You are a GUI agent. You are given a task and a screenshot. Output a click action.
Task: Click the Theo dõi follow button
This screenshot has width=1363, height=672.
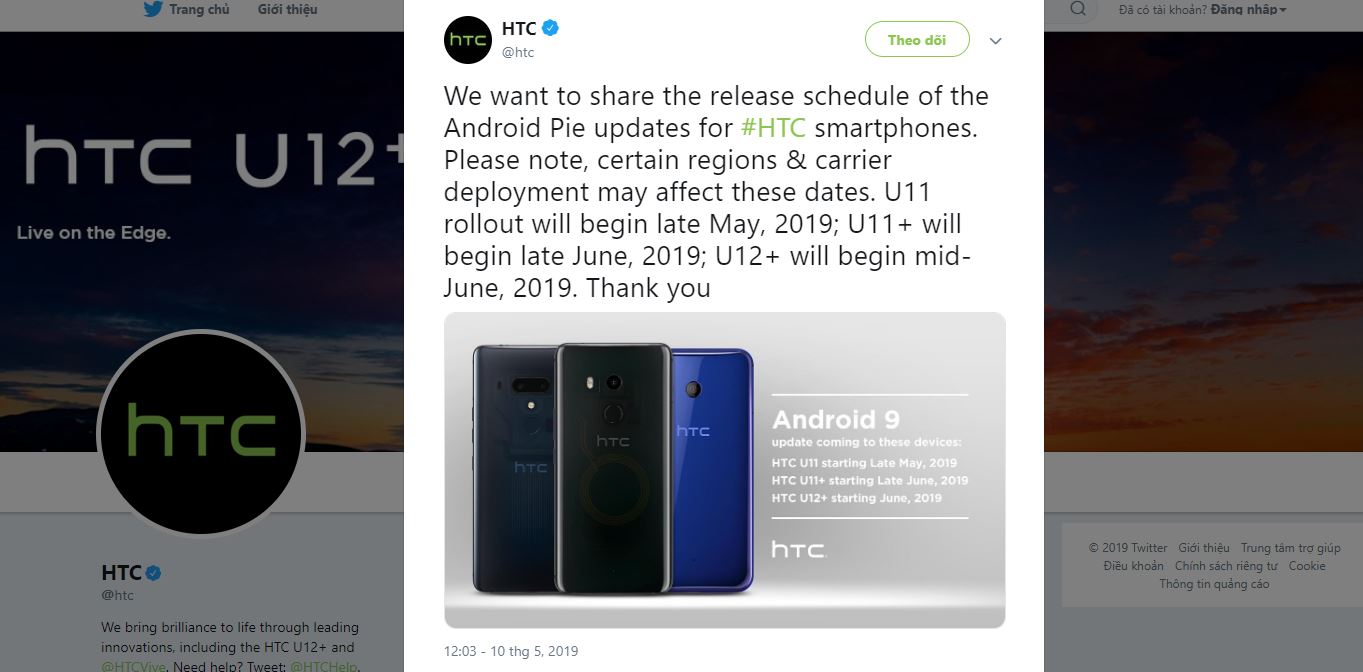pyautogui.click(x=917, y=40)
